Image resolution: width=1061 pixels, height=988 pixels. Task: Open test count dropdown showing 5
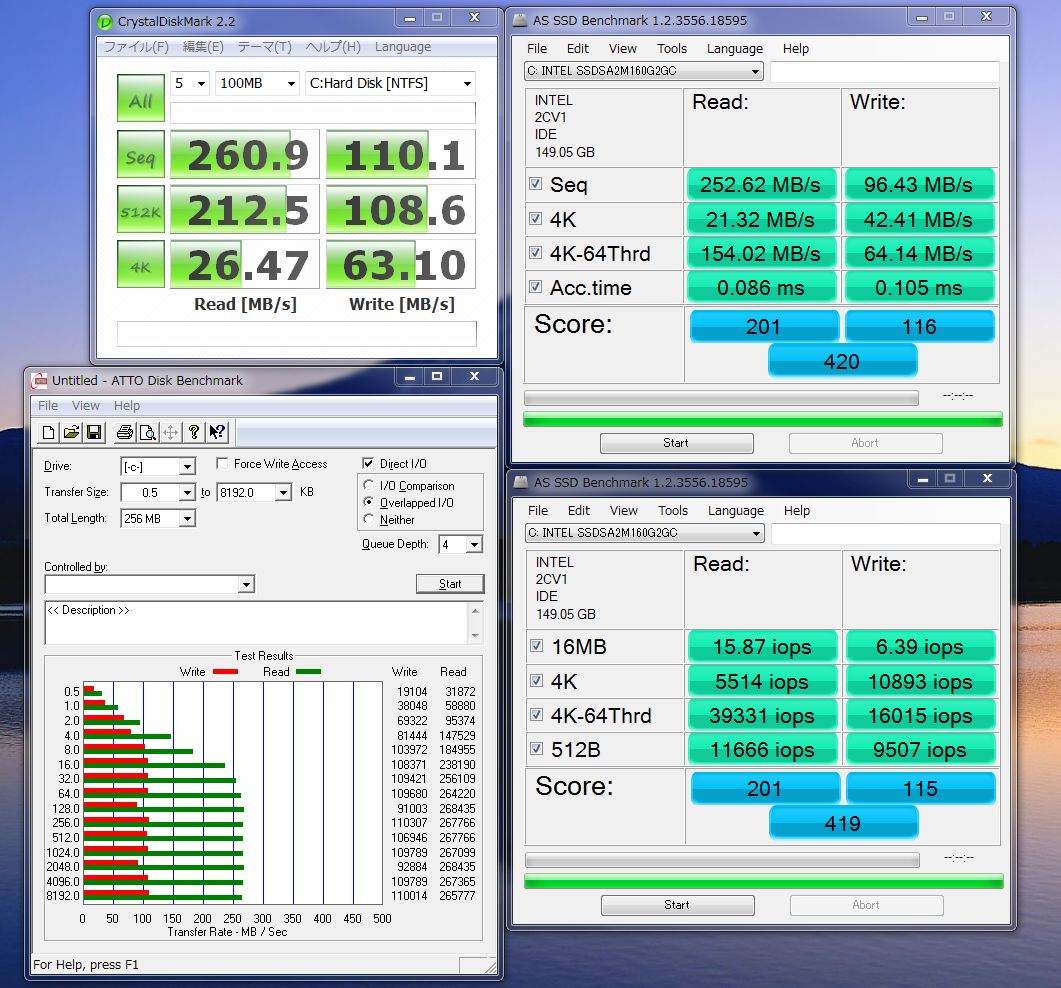[x=190, y=83]
